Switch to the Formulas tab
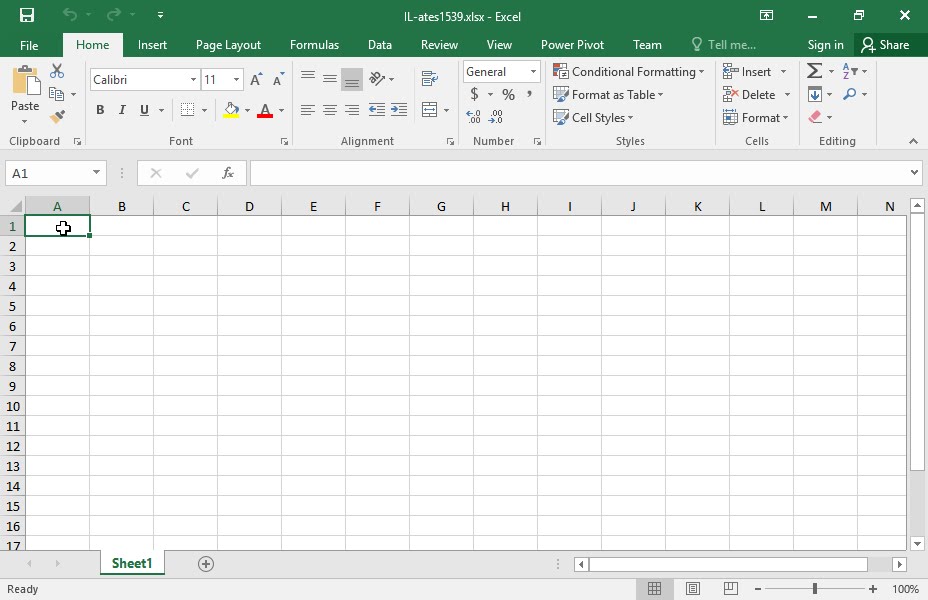This screenshot has height=600, width=928. (x=314, y=45)
